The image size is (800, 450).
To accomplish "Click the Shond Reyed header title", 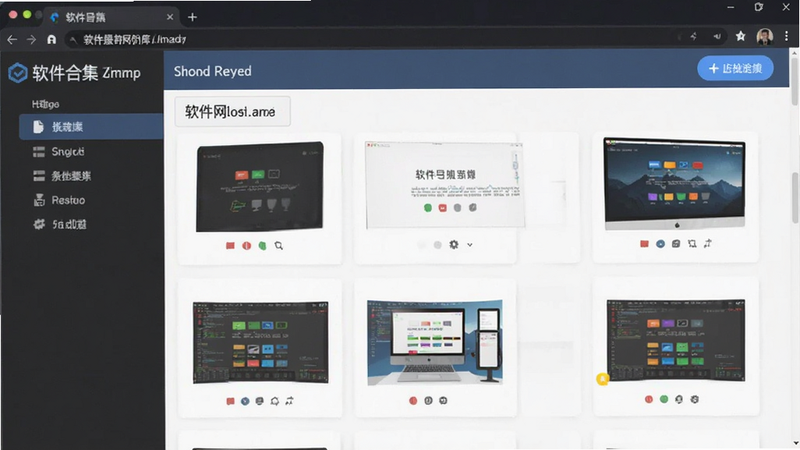I will [212, 71].
